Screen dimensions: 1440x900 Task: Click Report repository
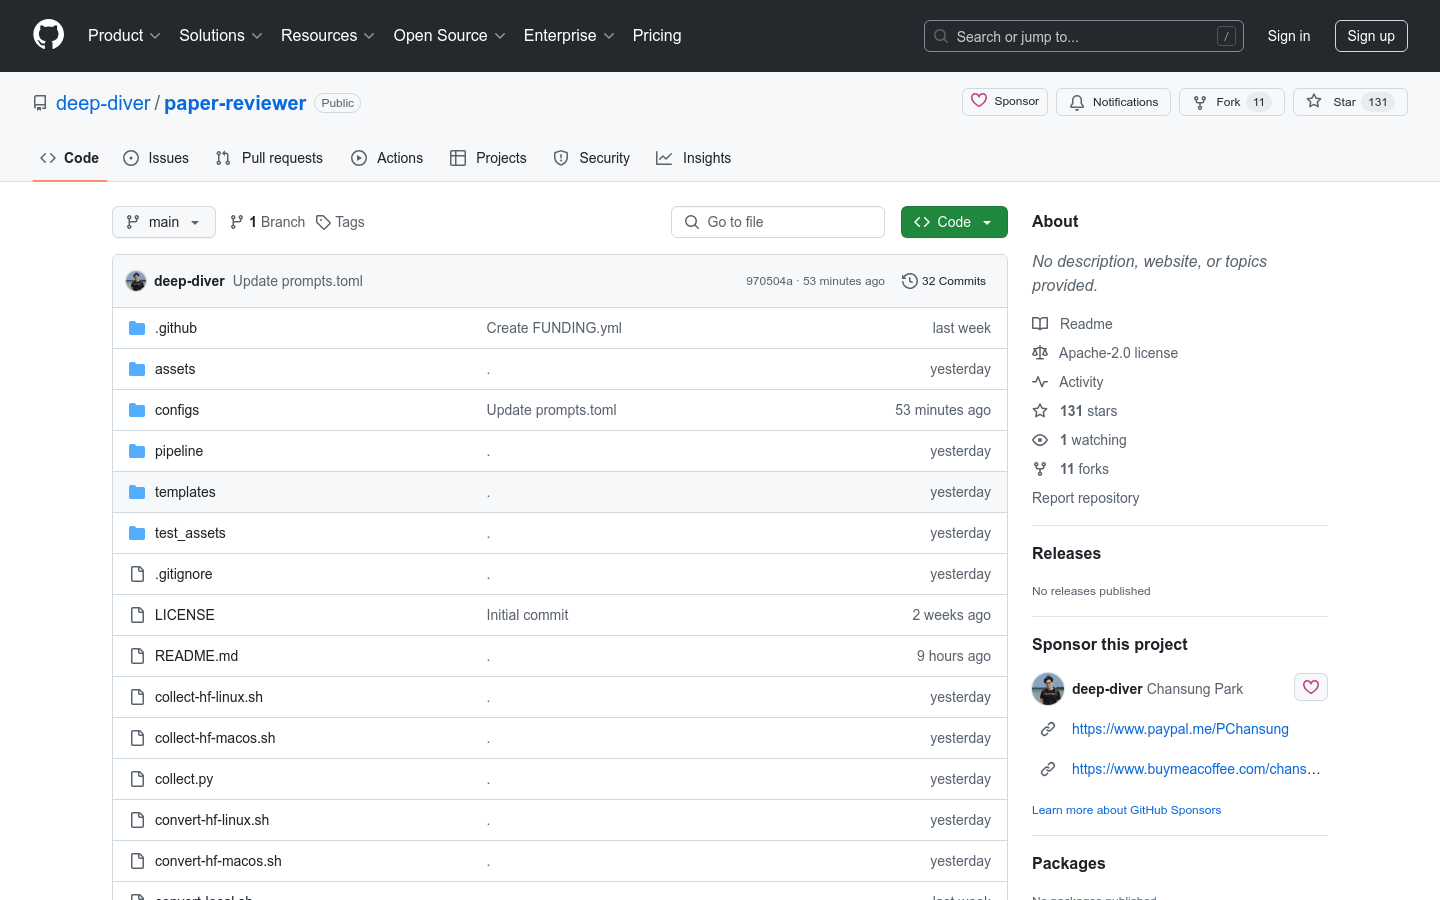coord(1085,498)
